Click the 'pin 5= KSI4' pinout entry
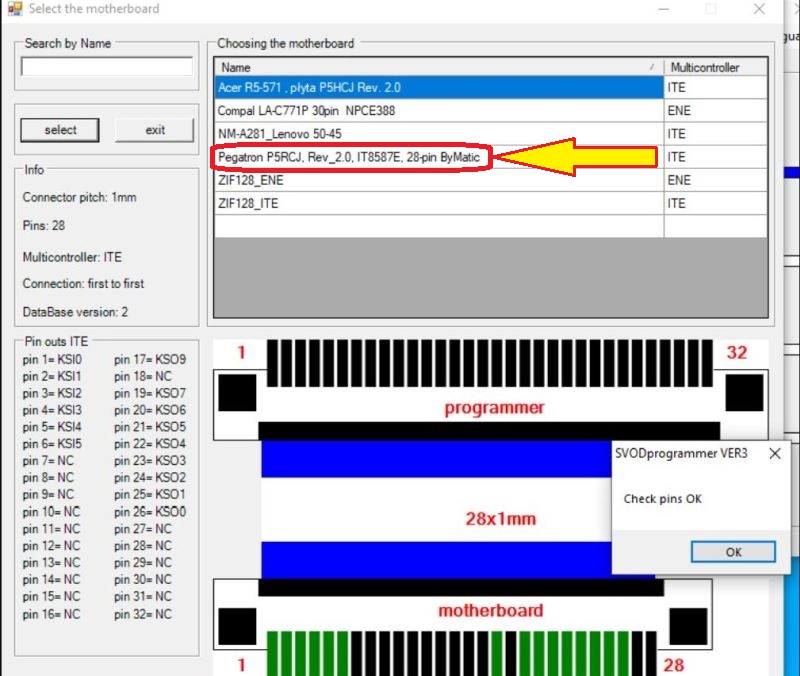 52,427
